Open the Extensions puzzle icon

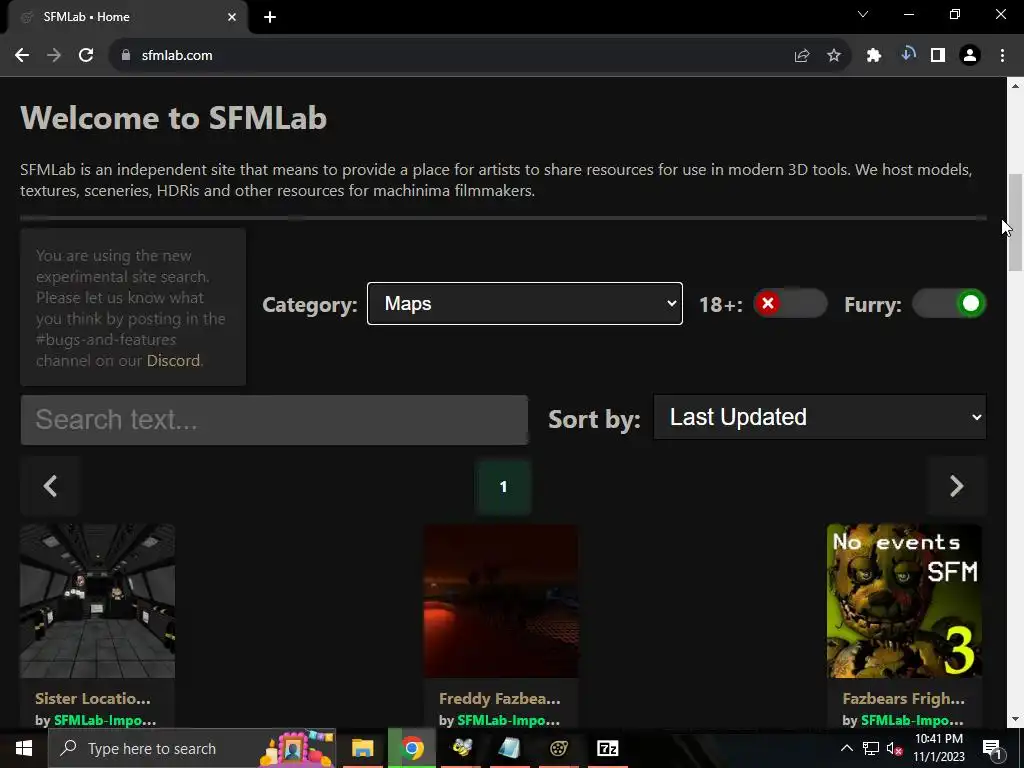click(874, 56)
